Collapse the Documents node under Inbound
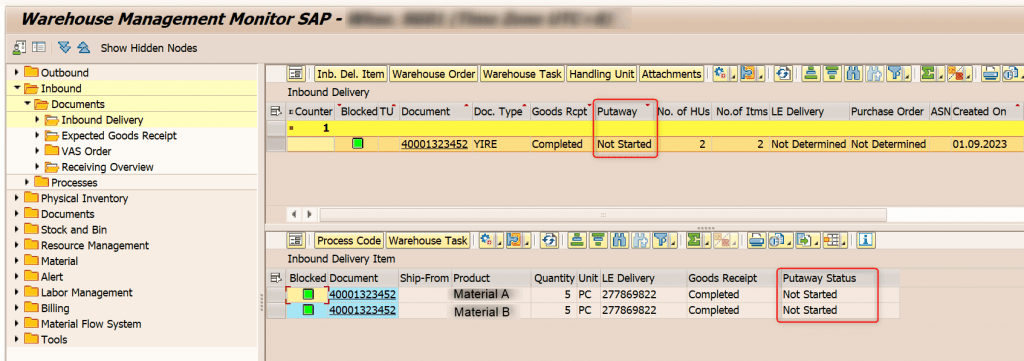Image resolution: width=1024 pixels, height=361 pixels. tap(27, 104)
